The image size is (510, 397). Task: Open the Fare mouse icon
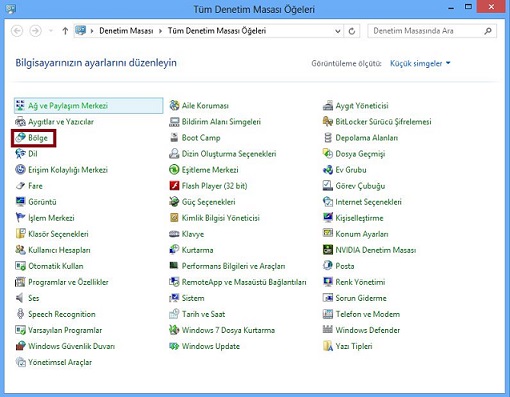click(x=20, y=186)
